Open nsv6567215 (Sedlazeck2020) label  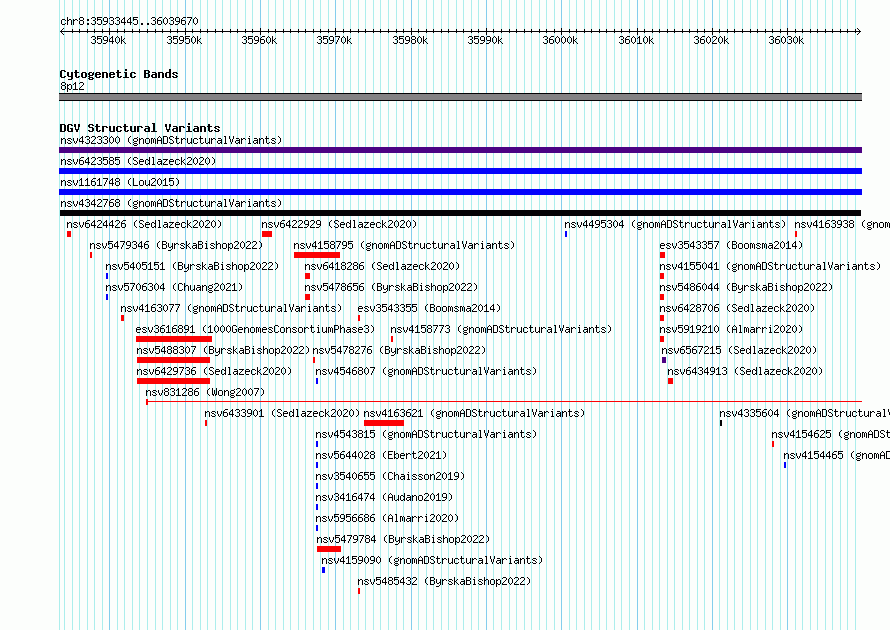pyautogui.click(x=739, y=350)
